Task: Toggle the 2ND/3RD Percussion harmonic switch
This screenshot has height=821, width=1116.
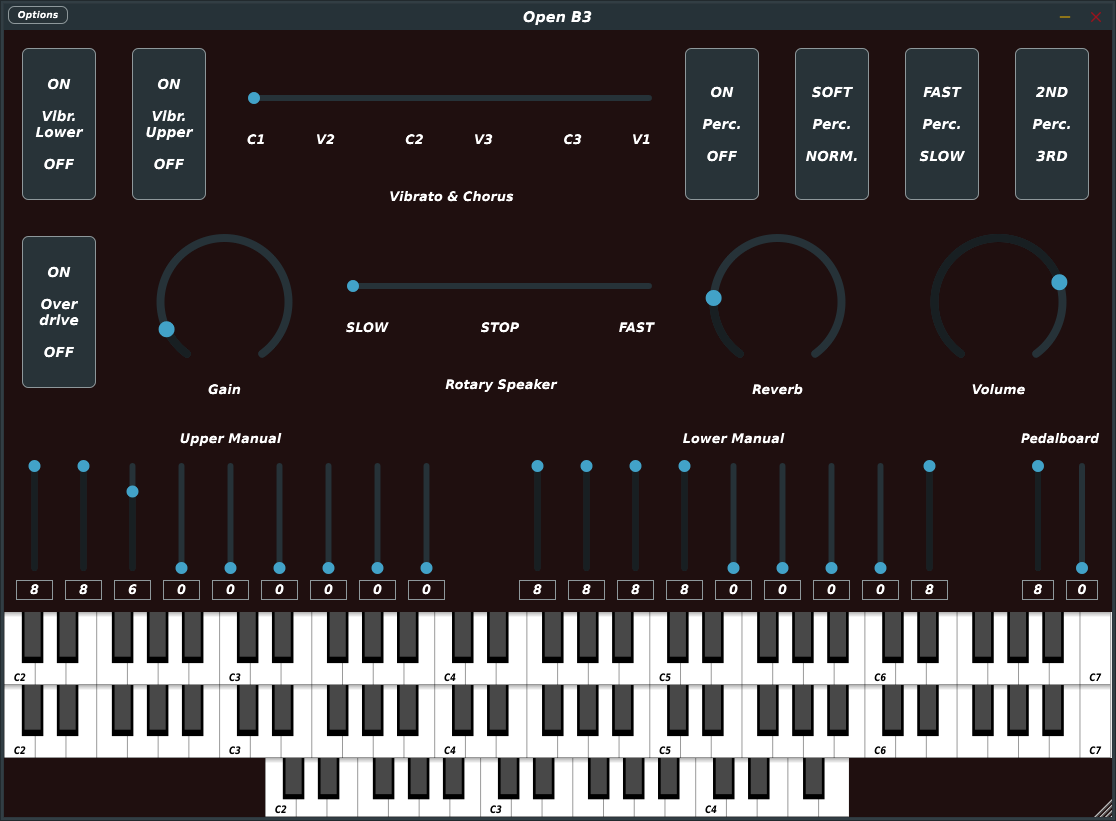Action: coord(1052,124)
